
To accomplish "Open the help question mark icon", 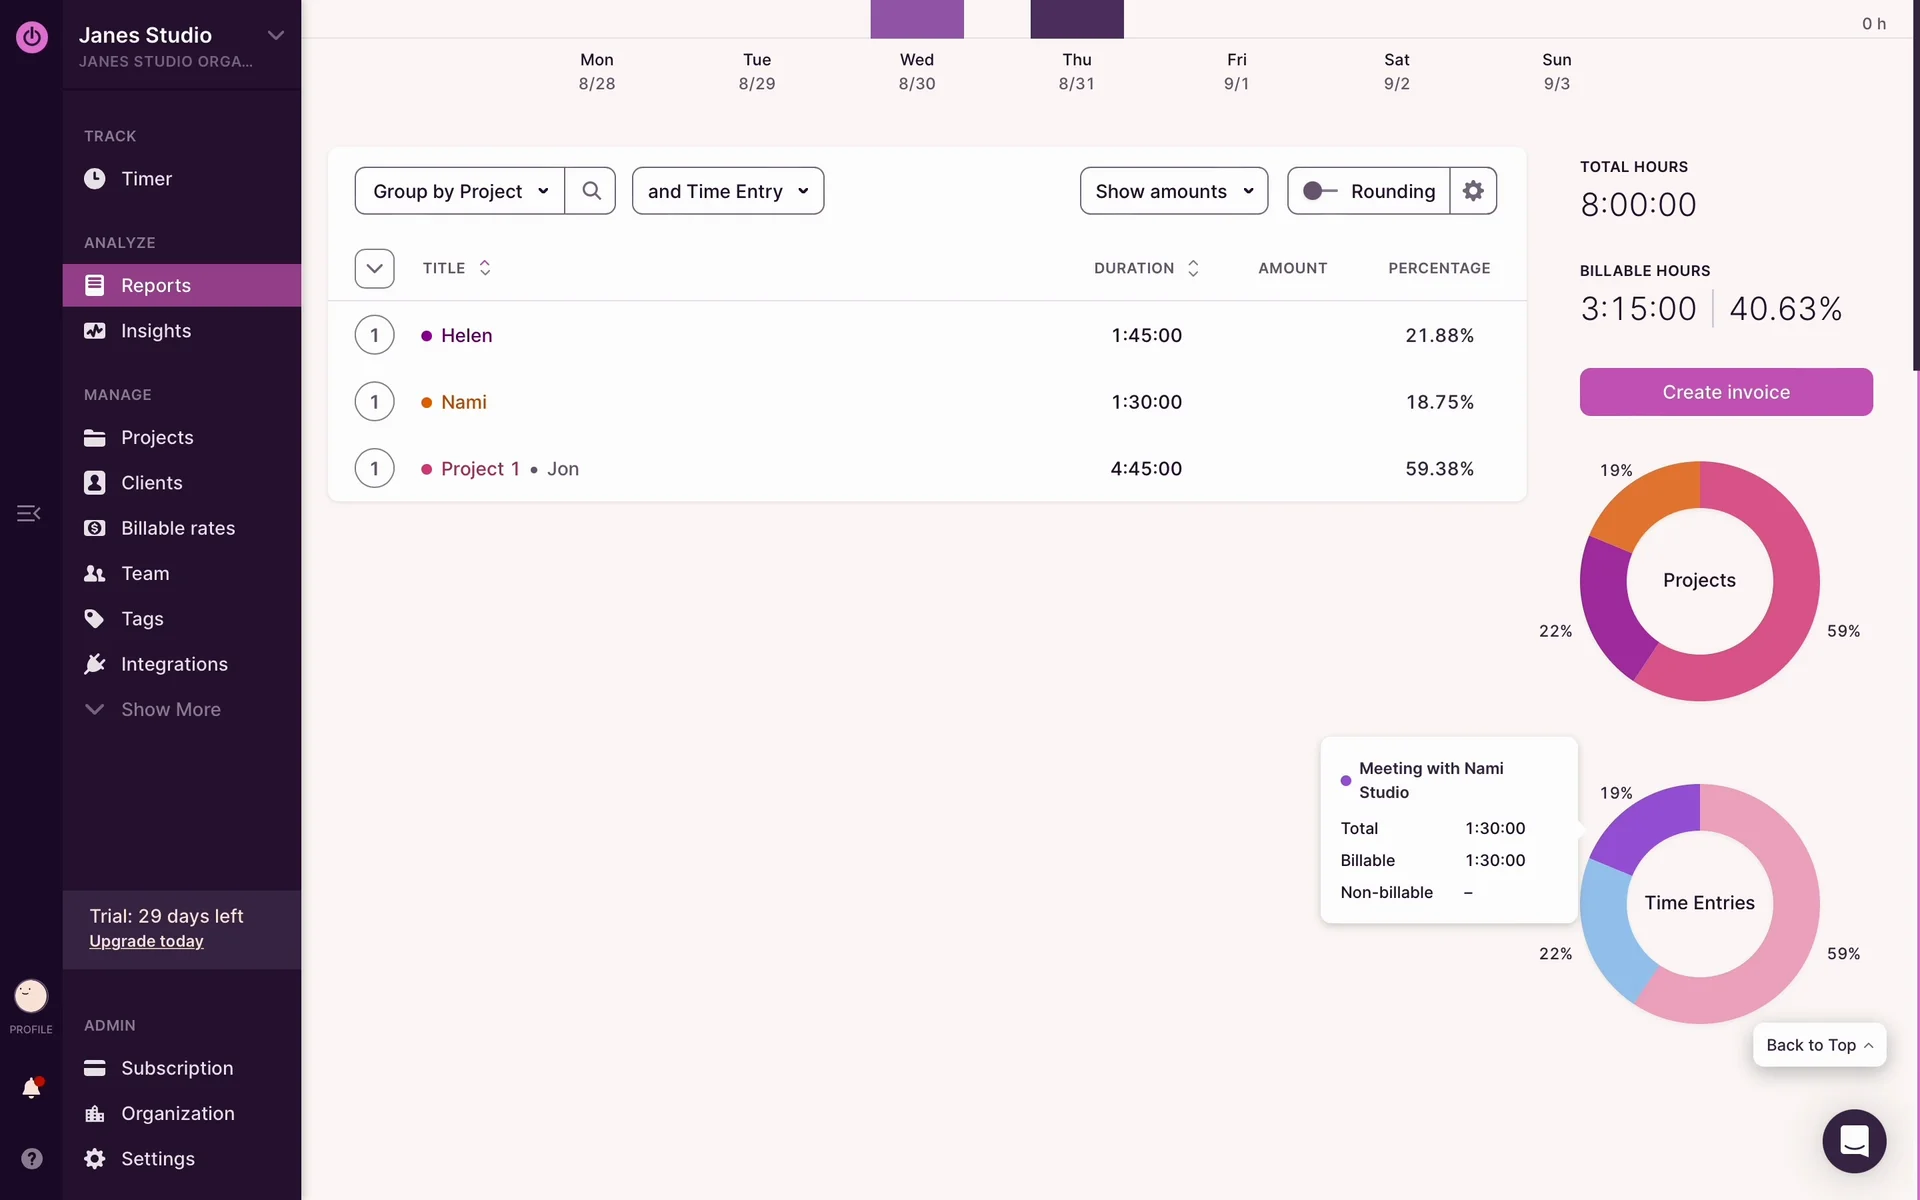I will (31, 1158).
